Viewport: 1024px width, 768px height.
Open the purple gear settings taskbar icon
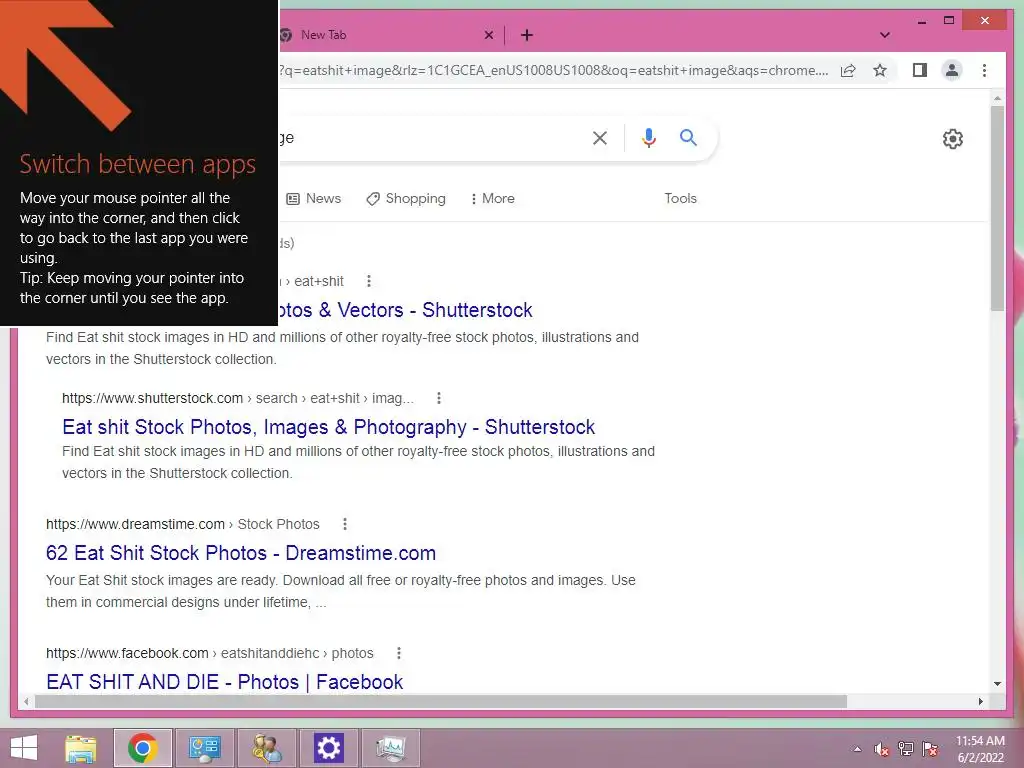tap(328, 748)
